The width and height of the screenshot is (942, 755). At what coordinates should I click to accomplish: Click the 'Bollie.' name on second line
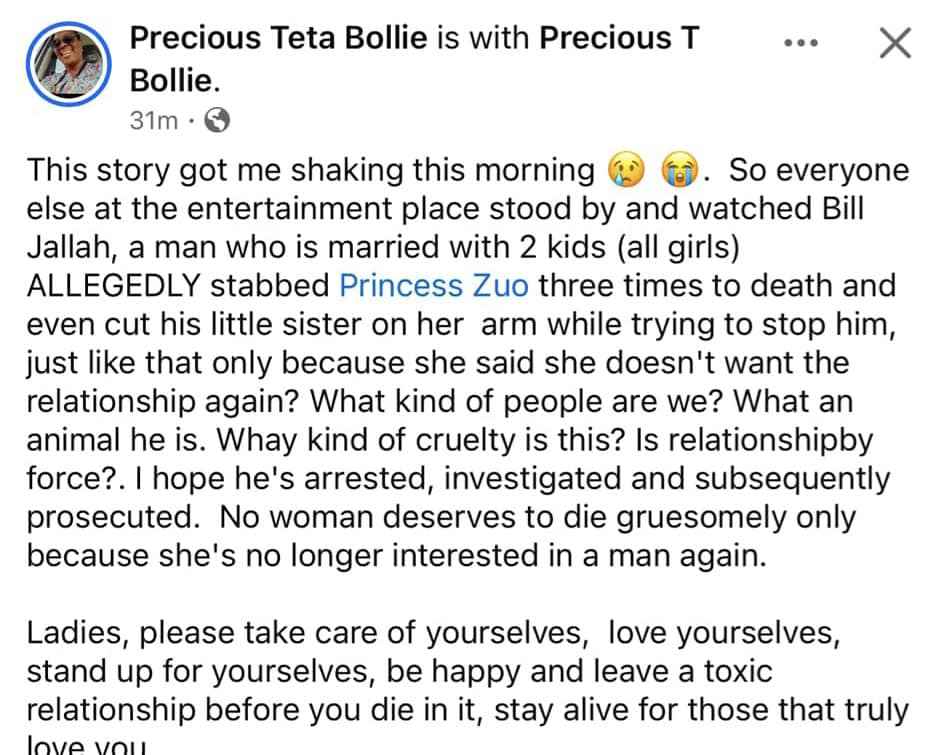(175, 80)
